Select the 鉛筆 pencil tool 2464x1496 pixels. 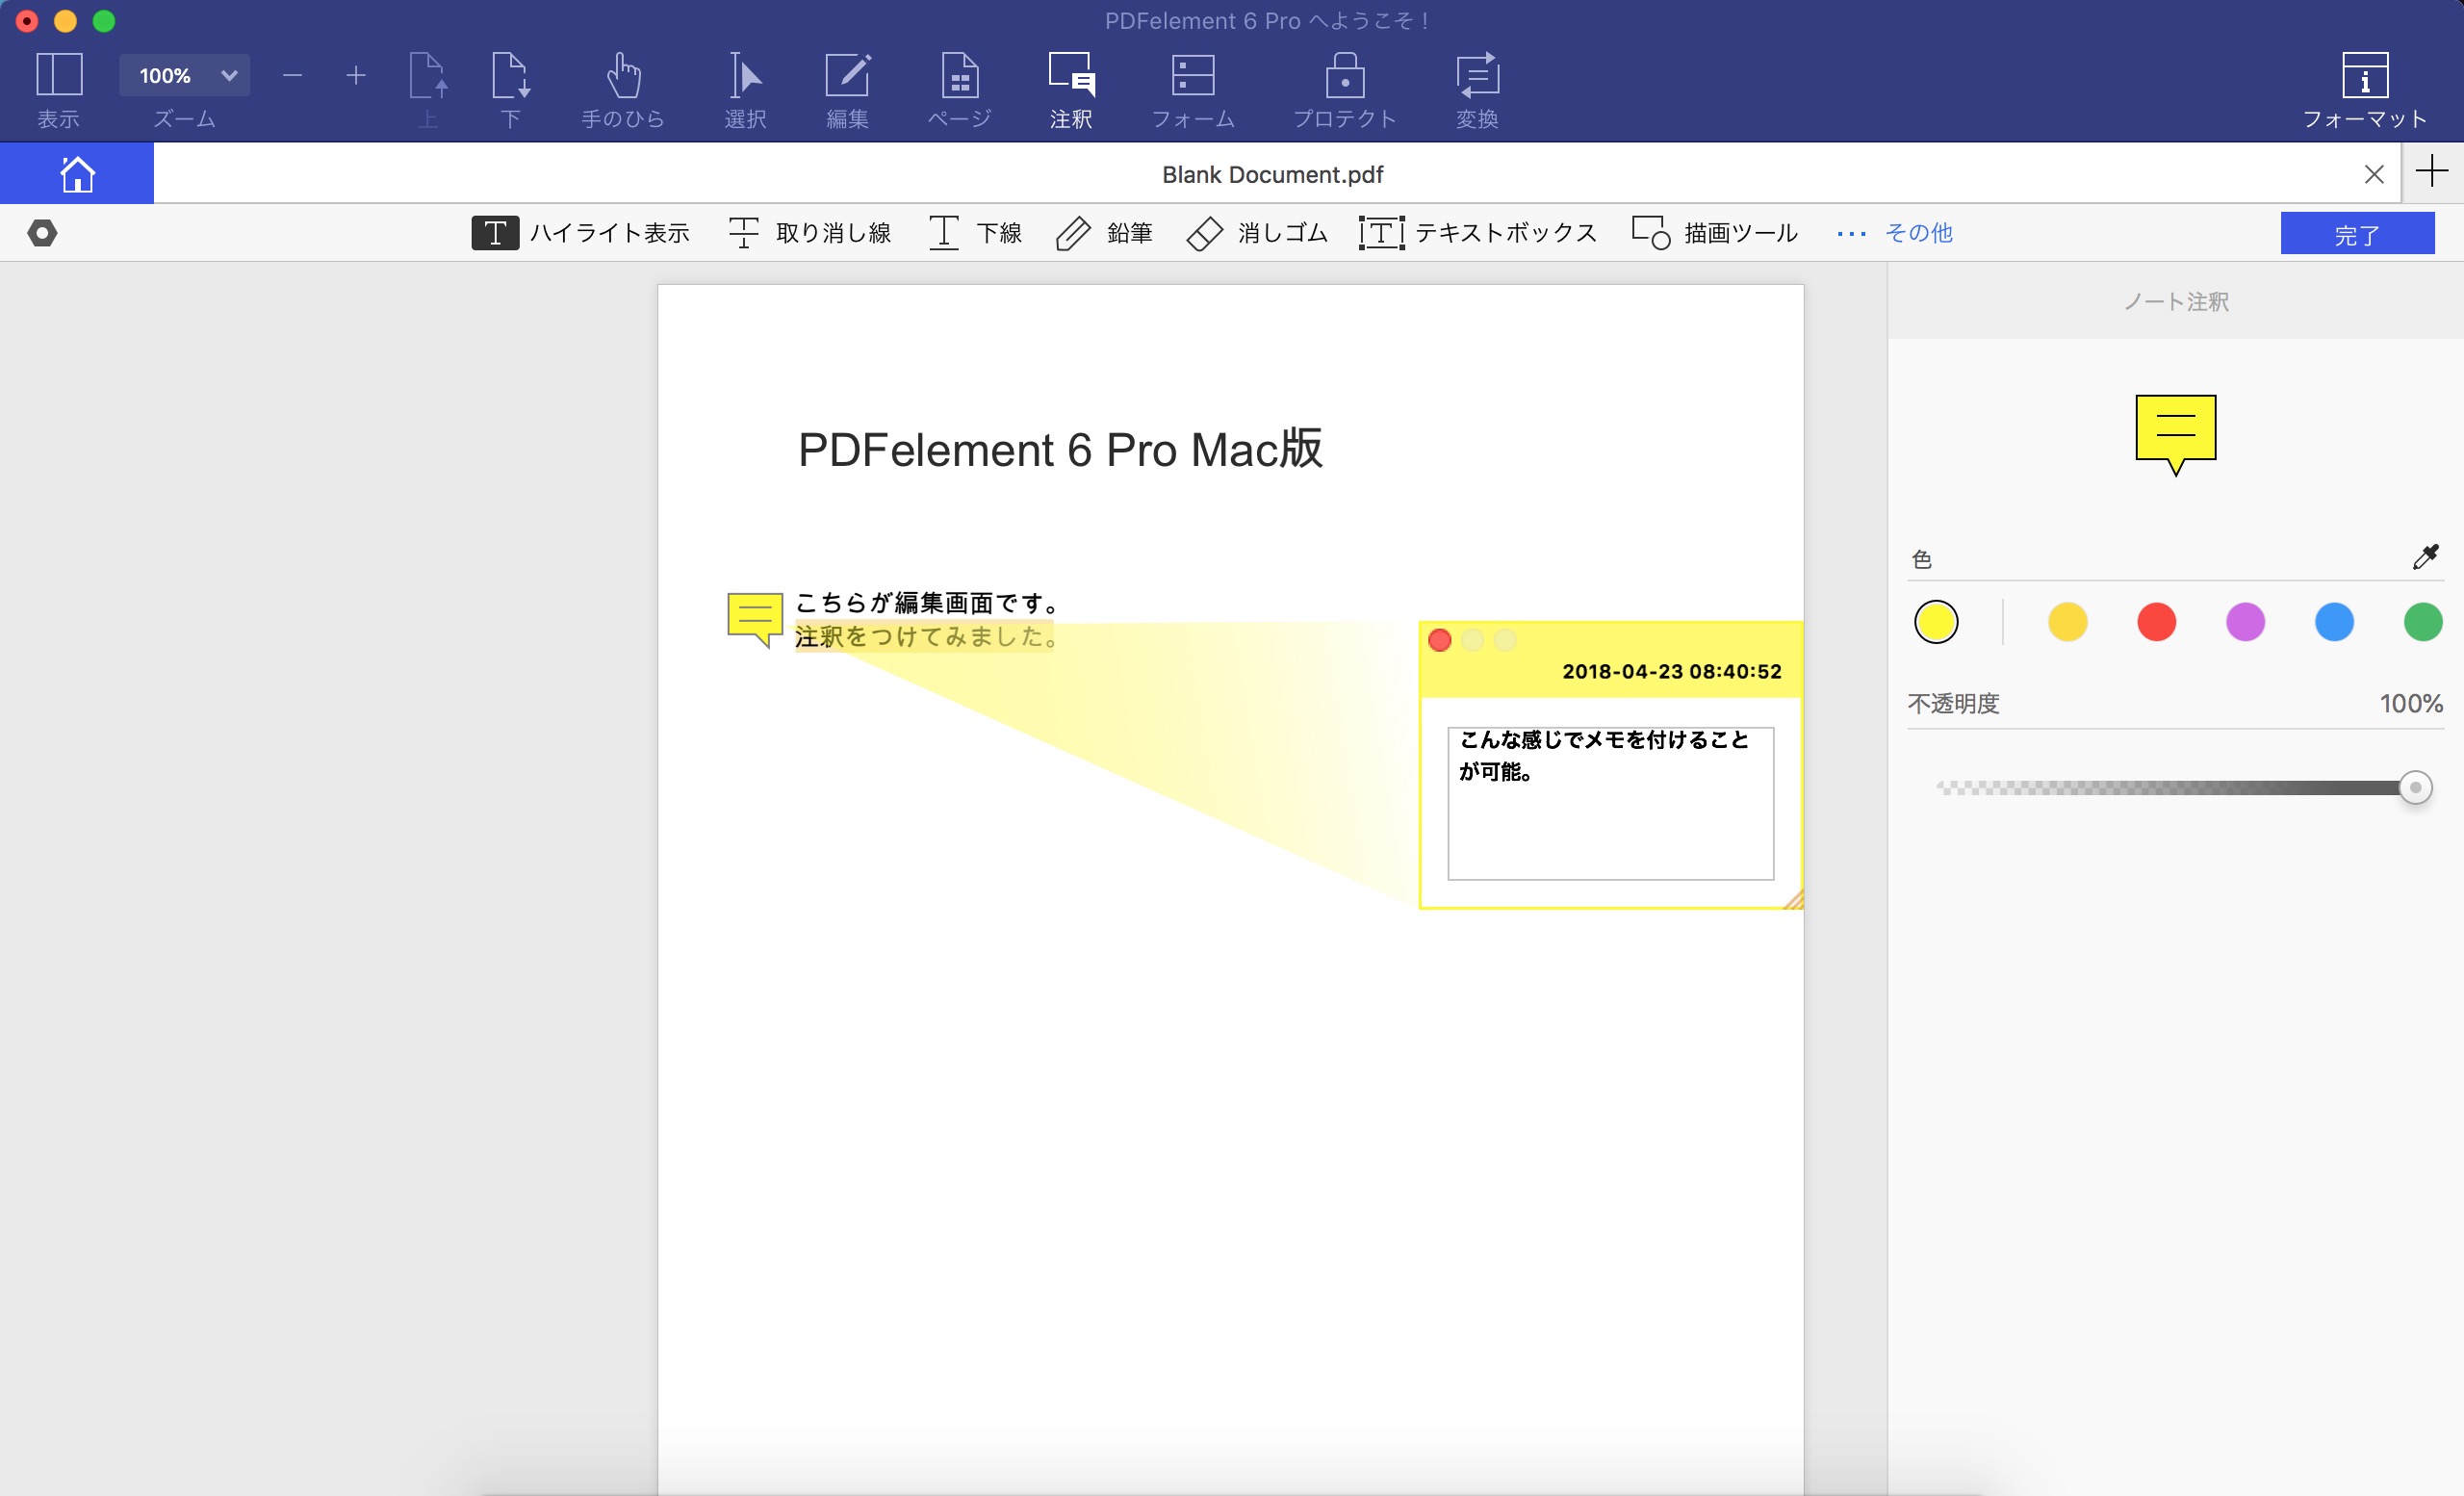[1104, 233]
